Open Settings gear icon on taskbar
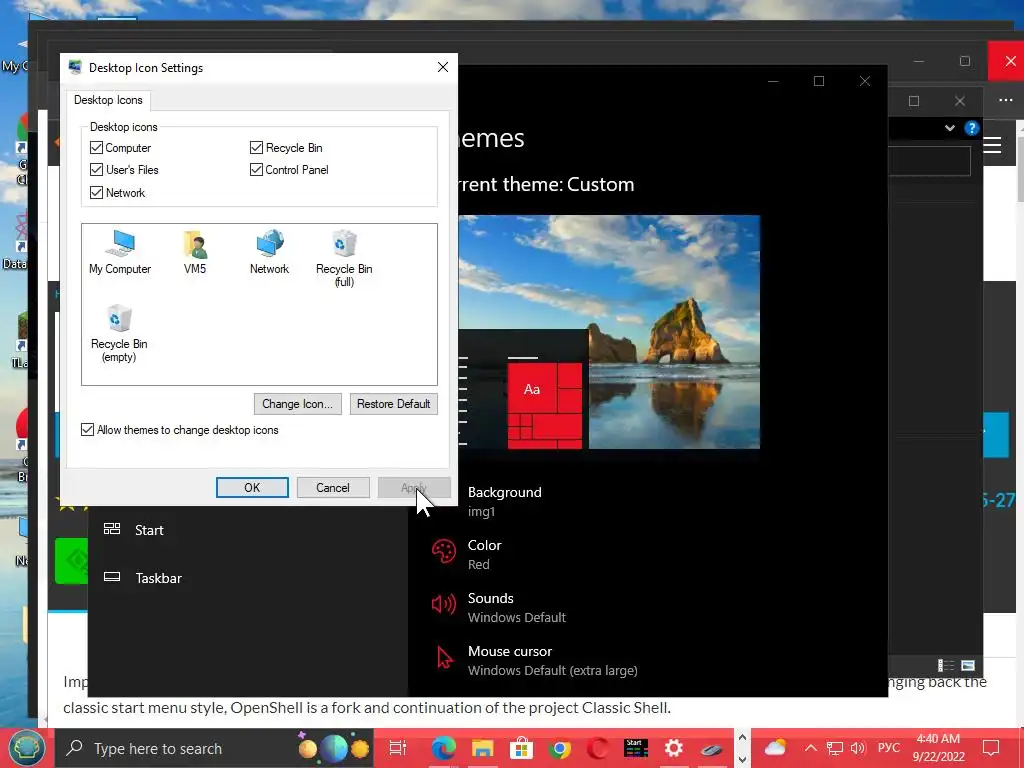The height and width of the screenshot is (768, 1024). [673, 748]
